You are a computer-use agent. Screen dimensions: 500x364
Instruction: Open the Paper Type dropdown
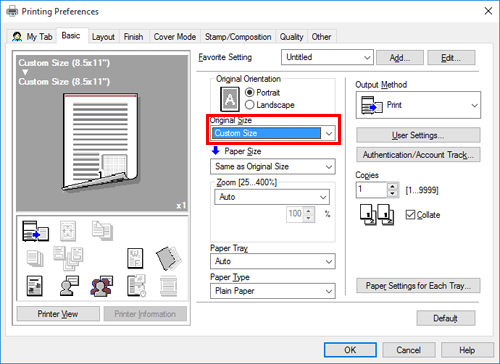tap(273, 291)
